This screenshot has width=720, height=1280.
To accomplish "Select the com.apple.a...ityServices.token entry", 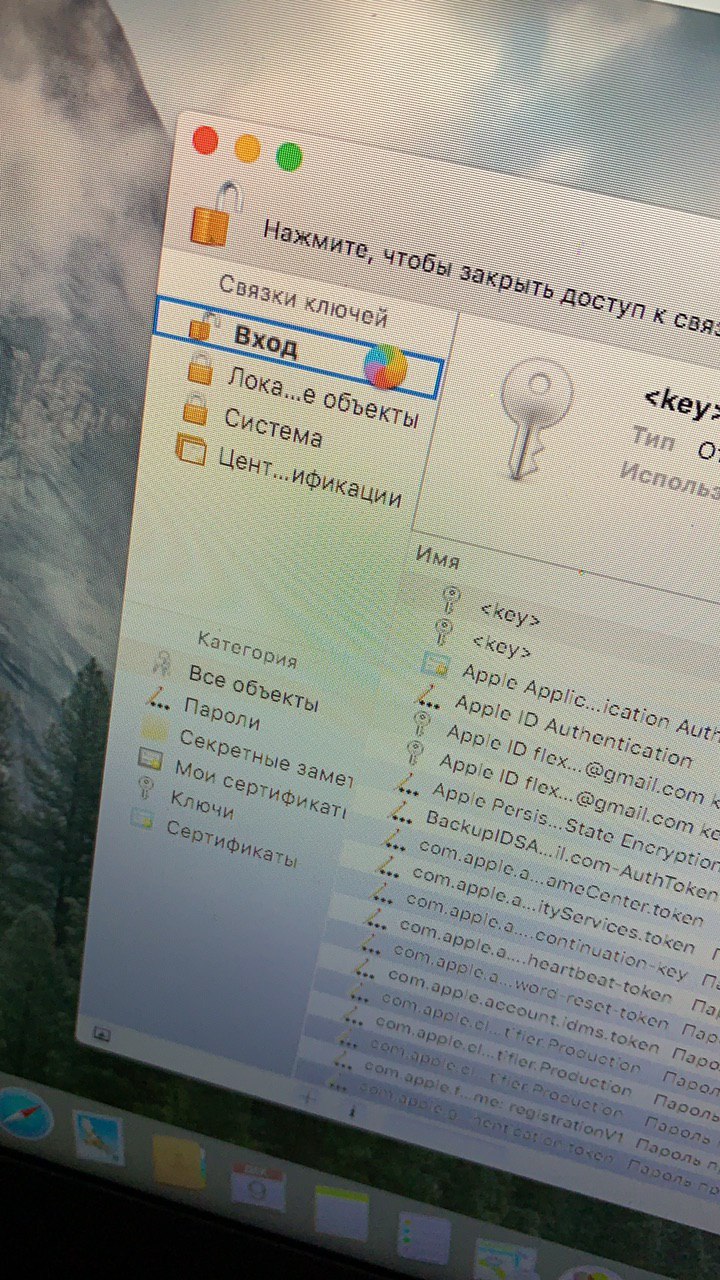I will pyautogui.click(x=552, y=910).
